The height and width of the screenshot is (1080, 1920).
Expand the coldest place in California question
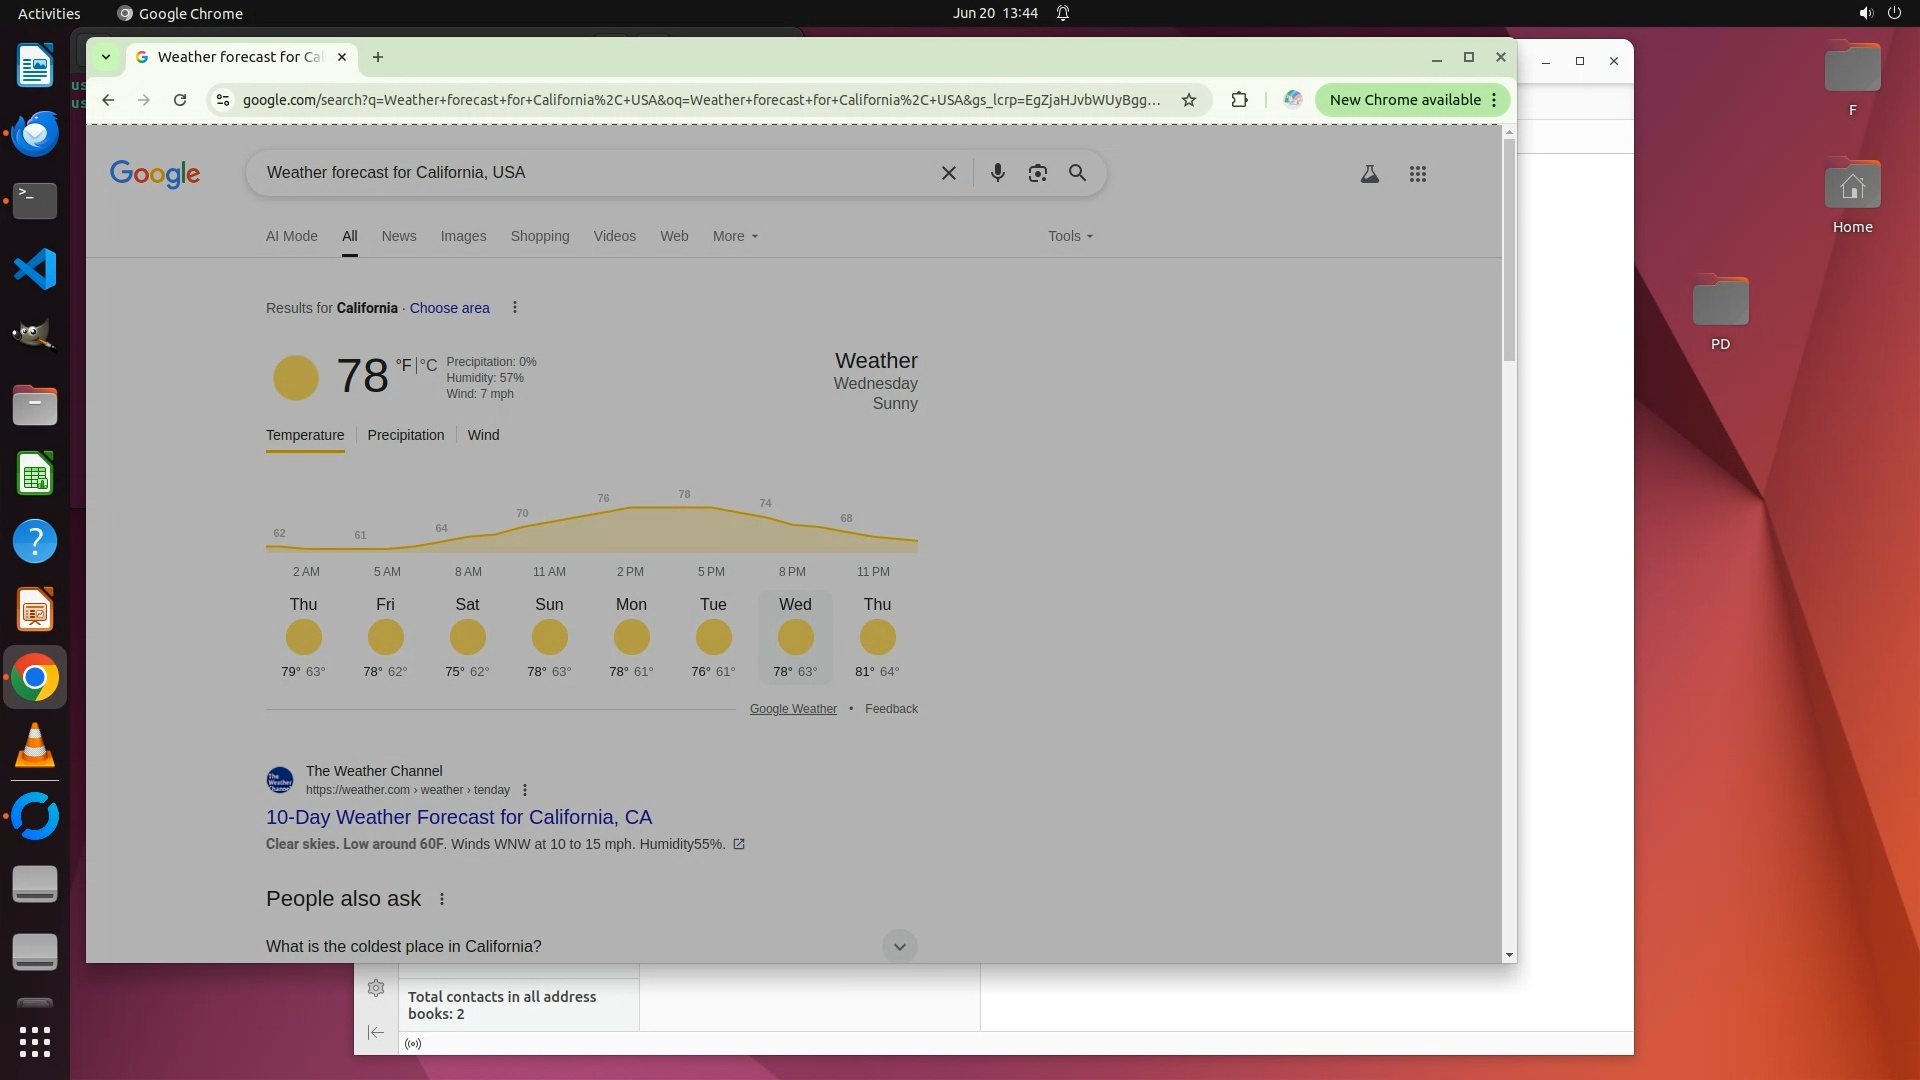[899, 946]
